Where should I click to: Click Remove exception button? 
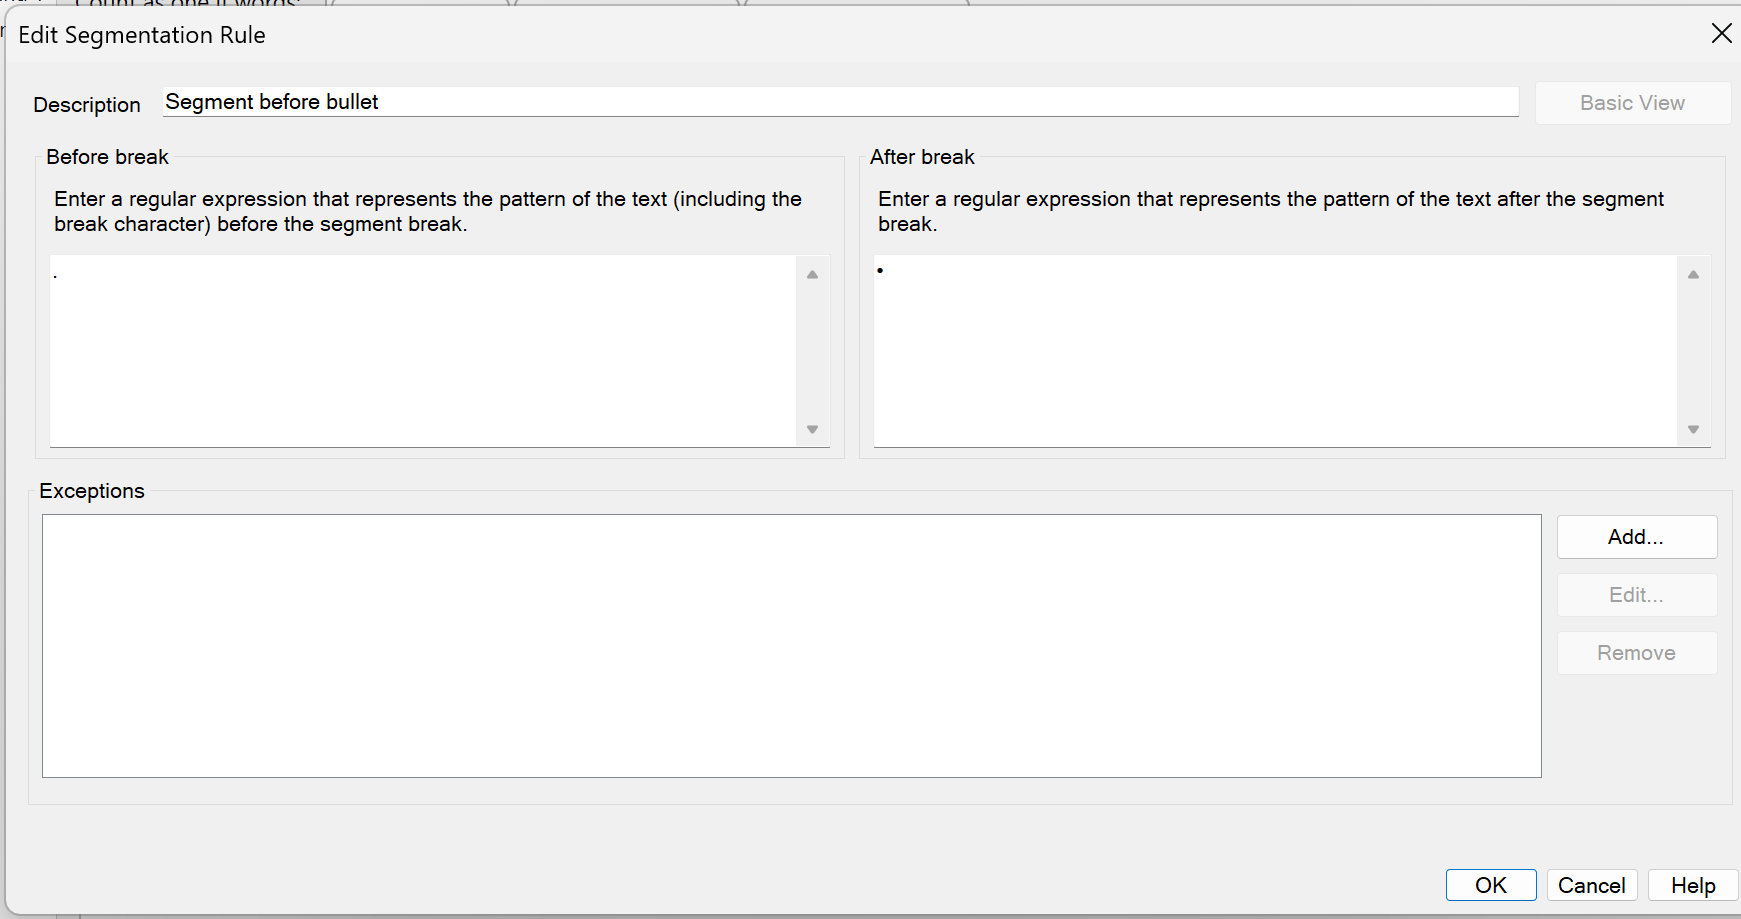click(1636, 653)
